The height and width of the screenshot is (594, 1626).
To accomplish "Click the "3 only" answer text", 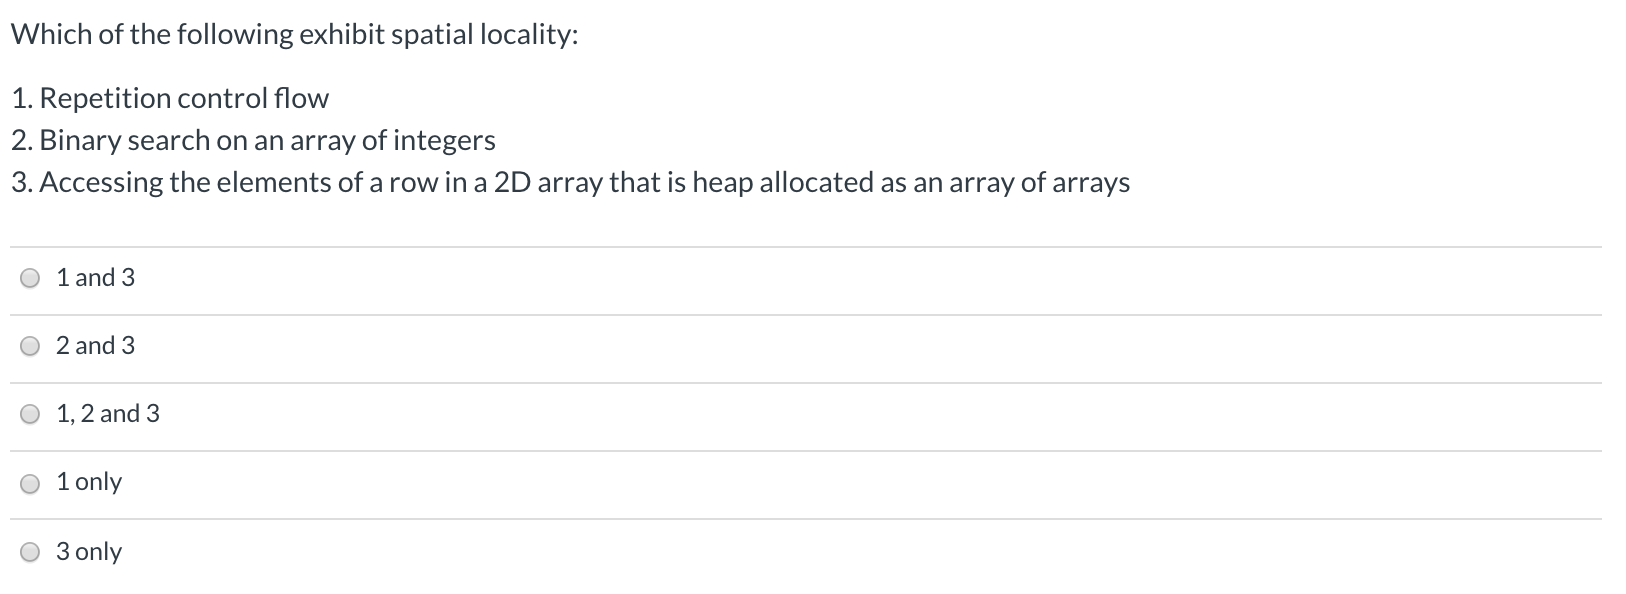I will click(89, 550).
